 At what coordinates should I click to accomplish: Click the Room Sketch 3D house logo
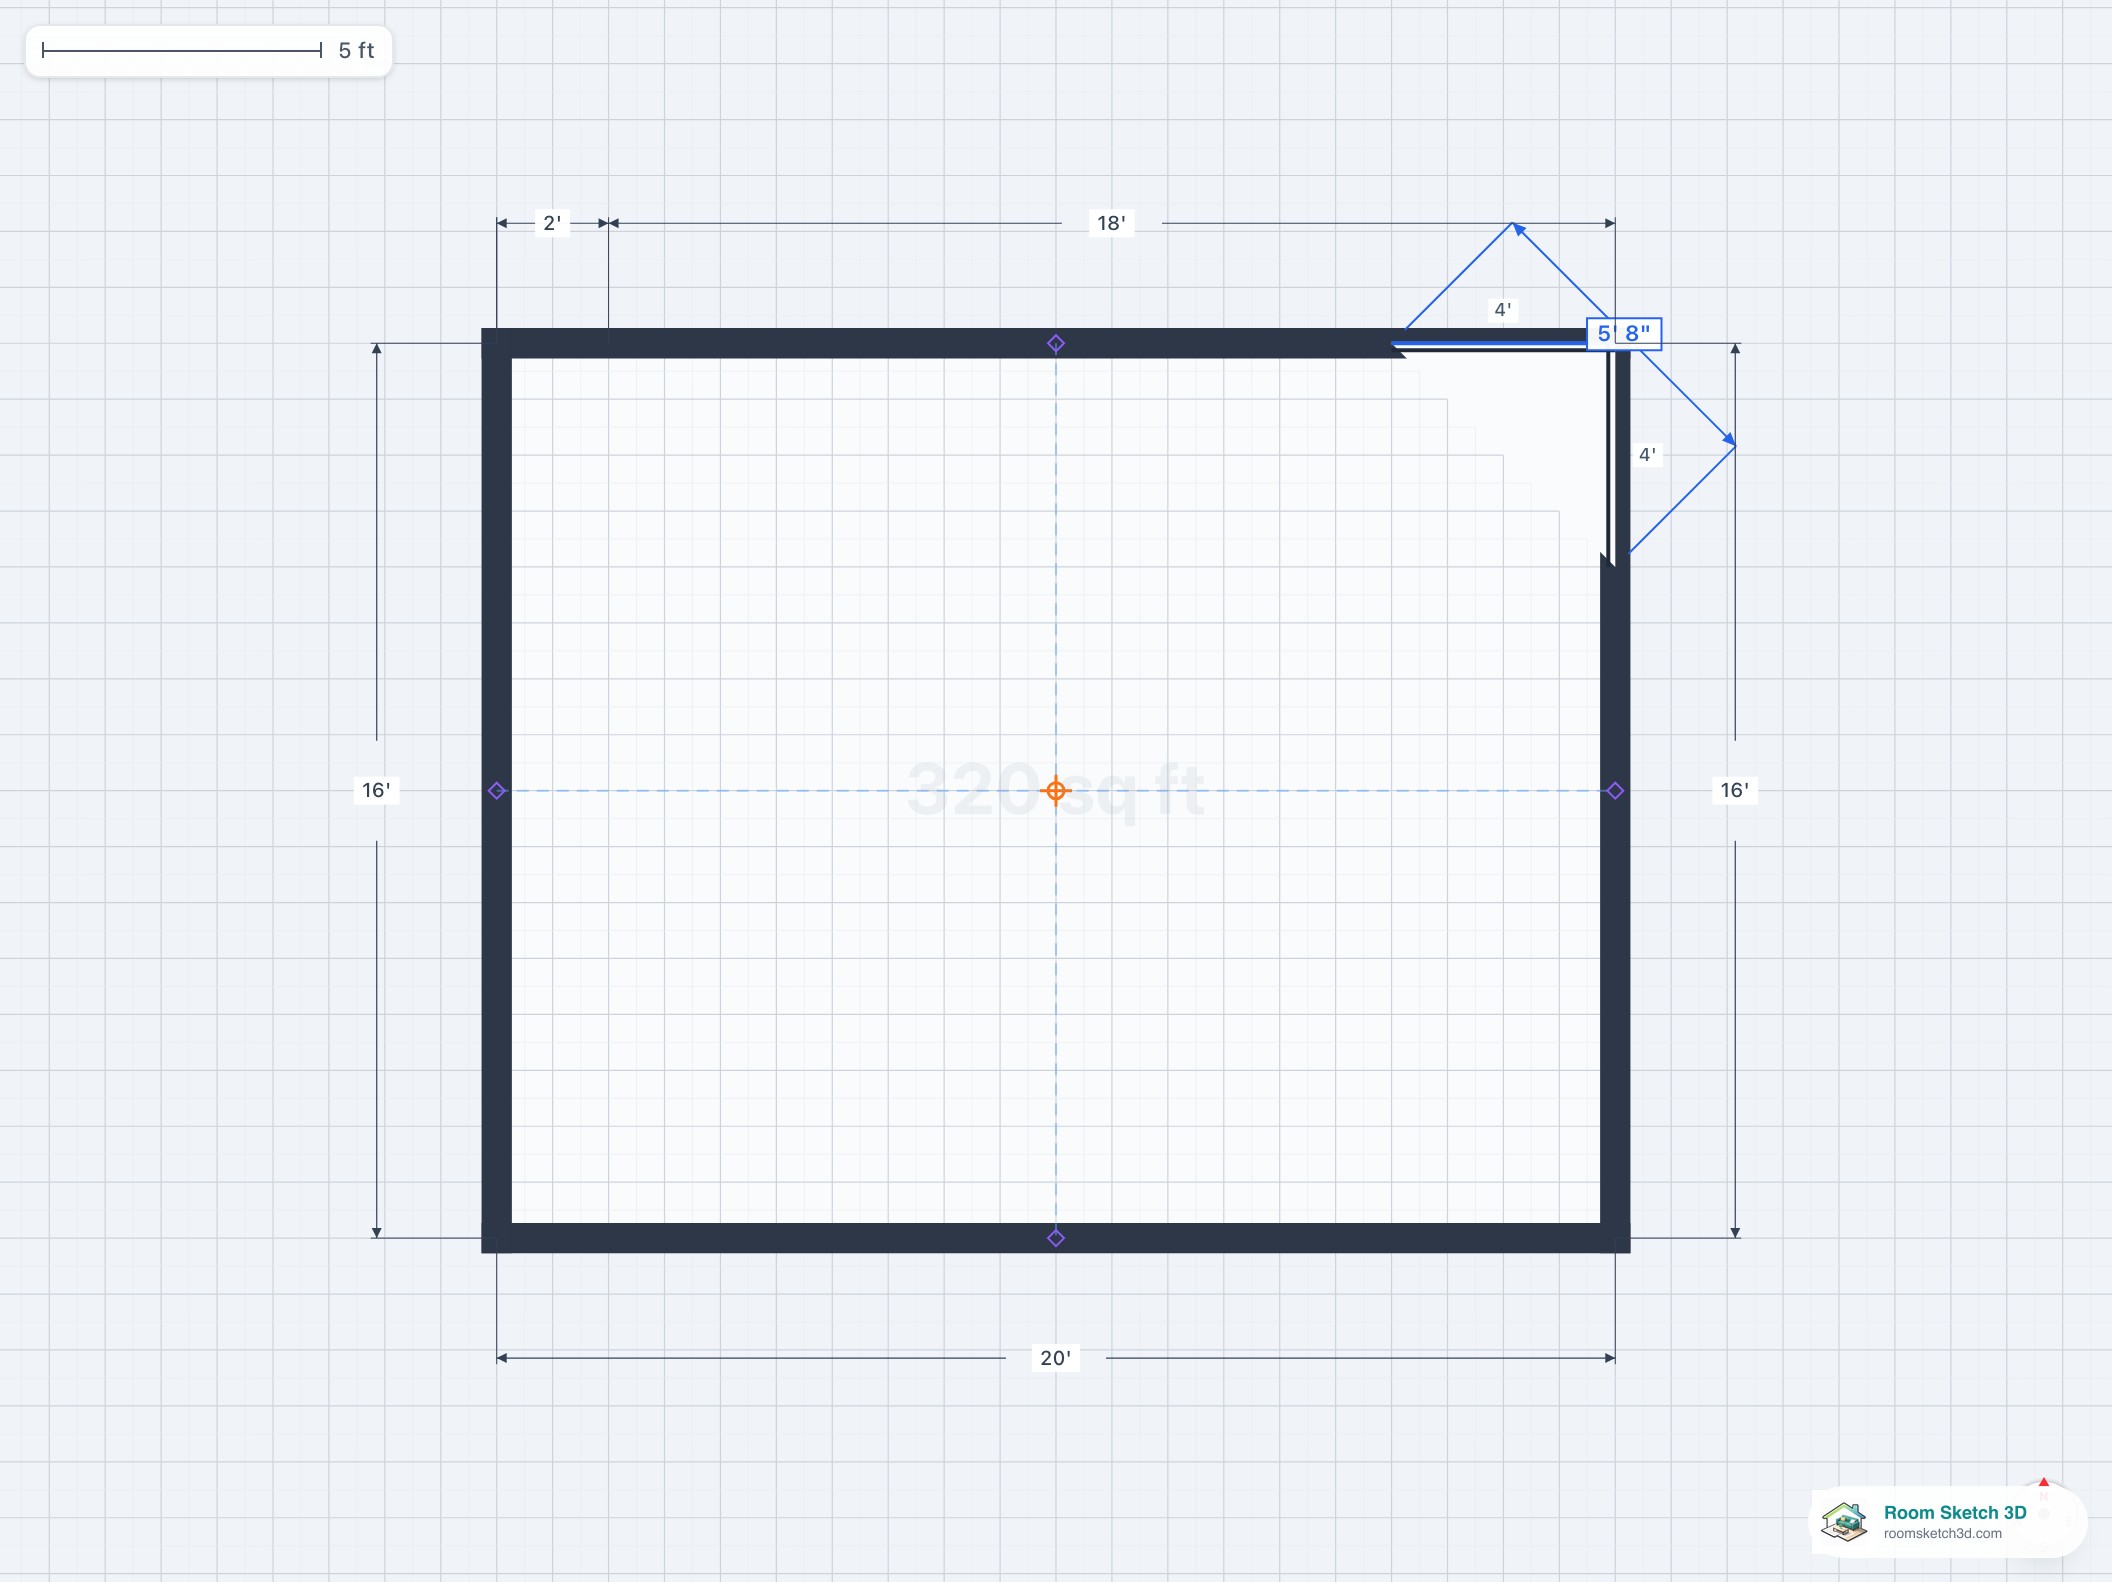click(1845, 1521)
